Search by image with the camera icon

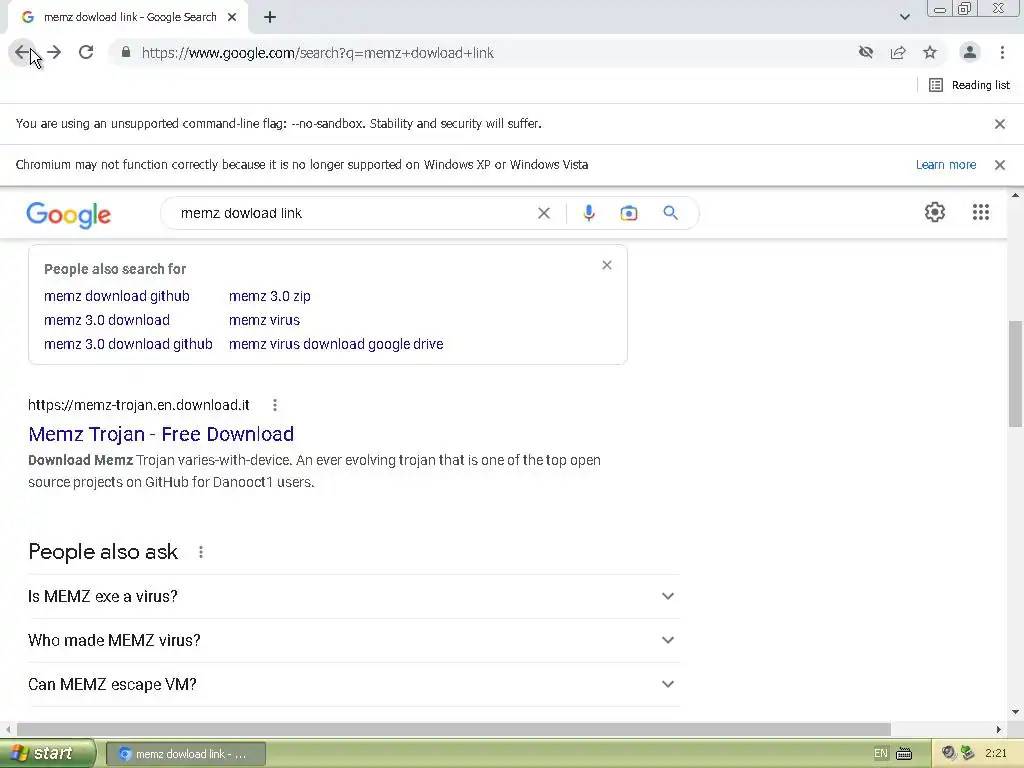(629, 213)
